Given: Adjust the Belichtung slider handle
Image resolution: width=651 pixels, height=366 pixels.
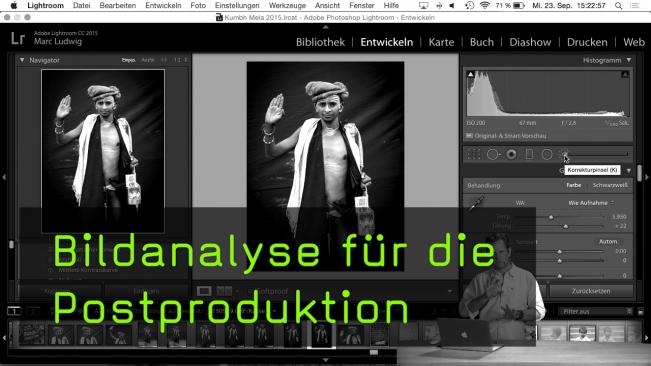Looking at the screenshot, I should click(x=559, y=251).
